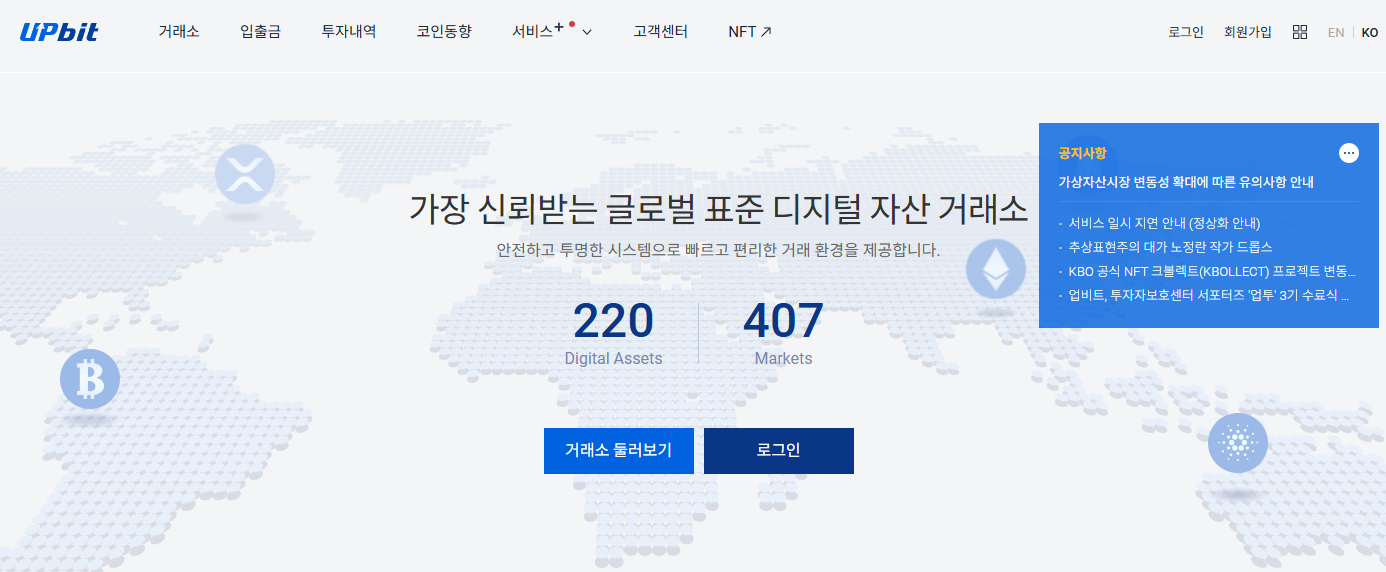Click the floating Bitcoin coin icon

(90, 380)
